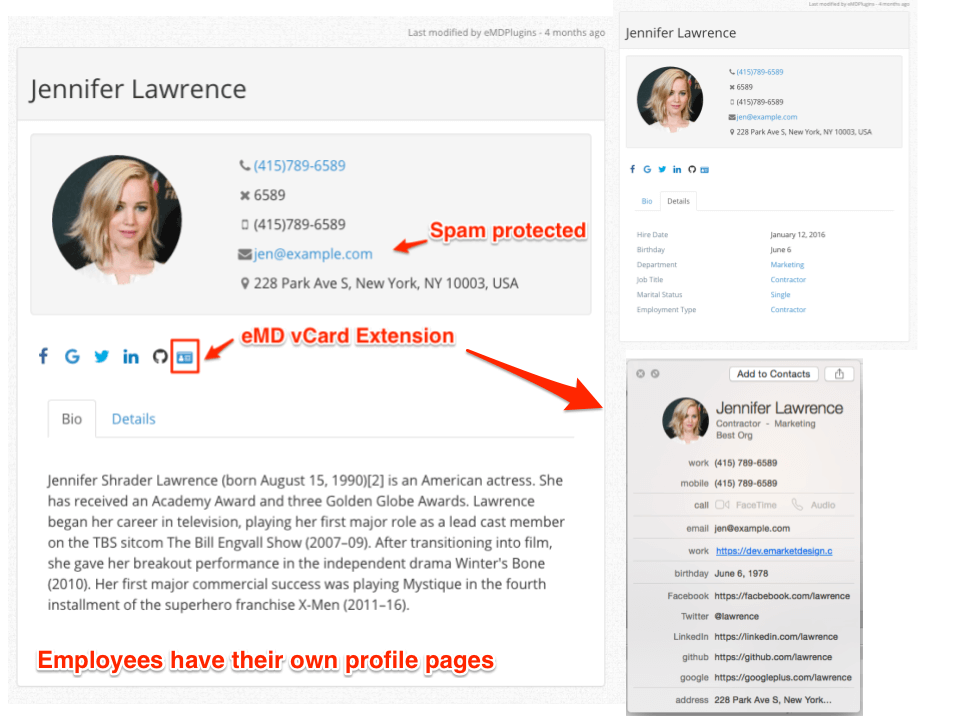Viewport: 960px width, 720px height.
Task: Click the GitHub icon in the large profile
Action: (160, 356)
